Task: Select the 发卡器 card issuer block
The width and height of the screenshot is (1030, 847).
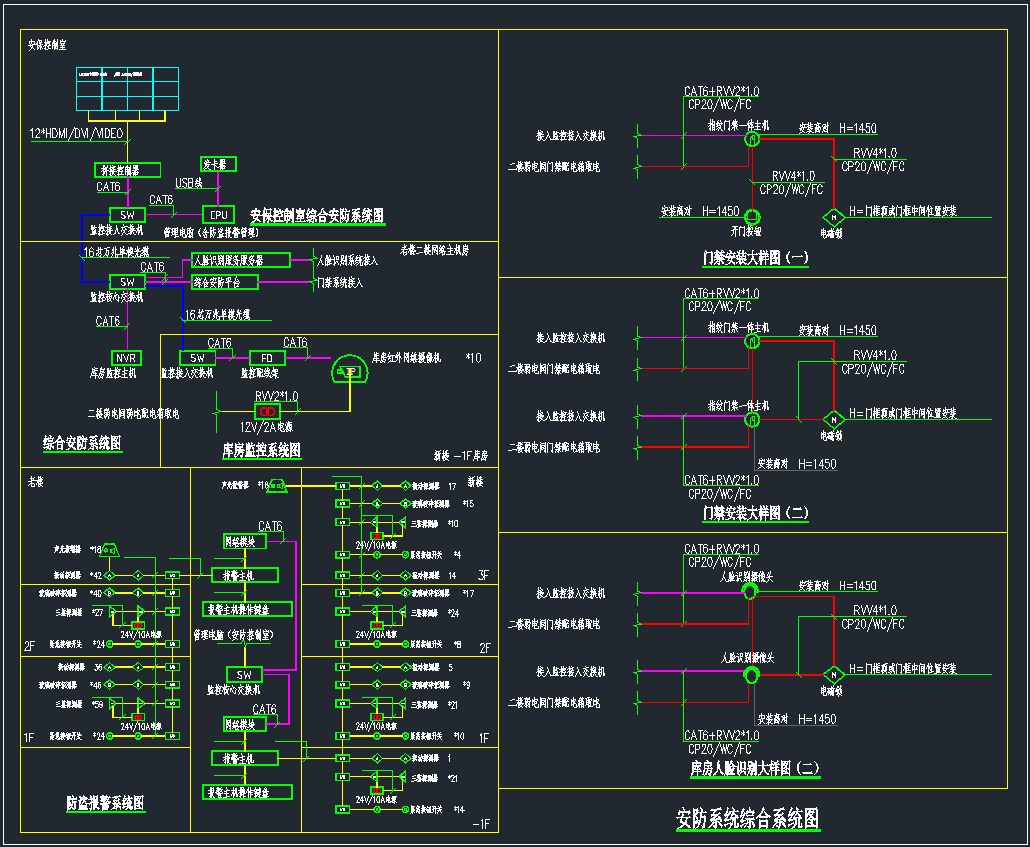Action: (218, 164)
